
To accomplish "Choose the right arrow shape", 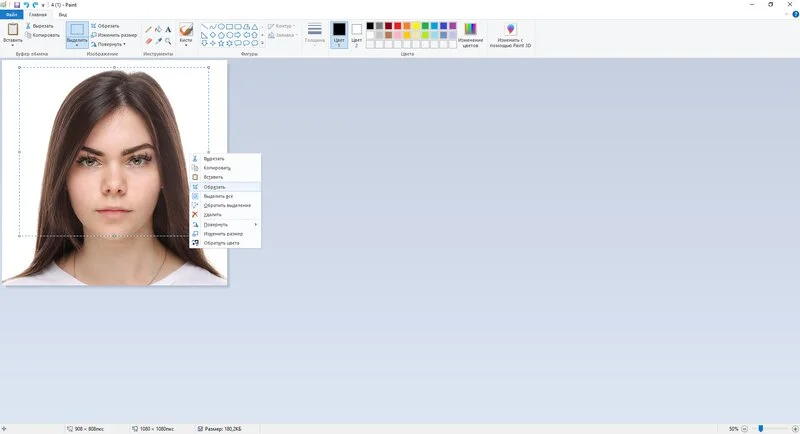I will (238, 35).
